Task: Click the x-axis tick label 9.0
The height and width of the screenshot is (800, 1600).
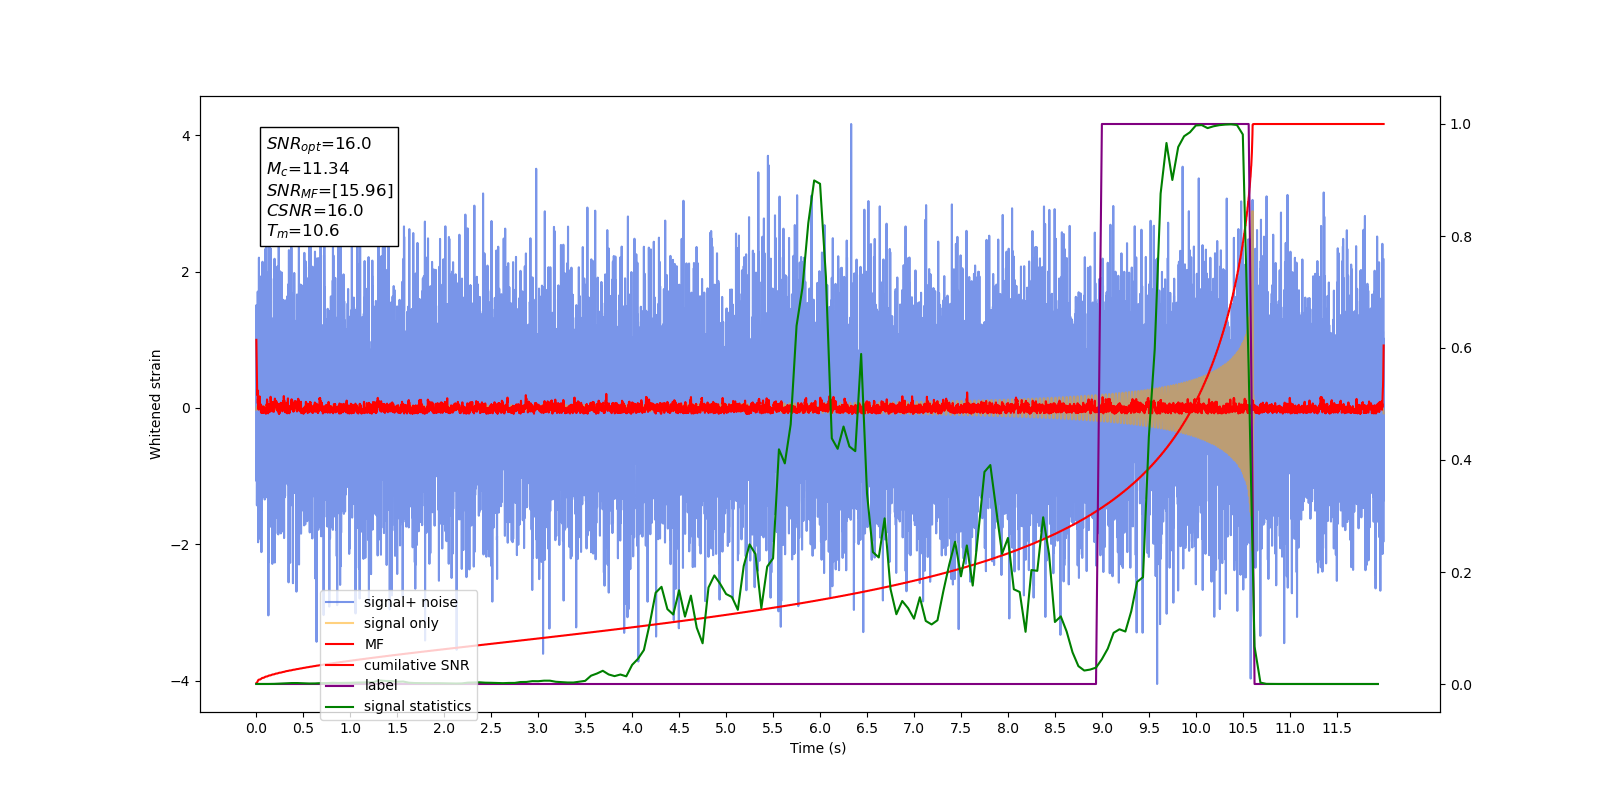Action: [1102, 728]
